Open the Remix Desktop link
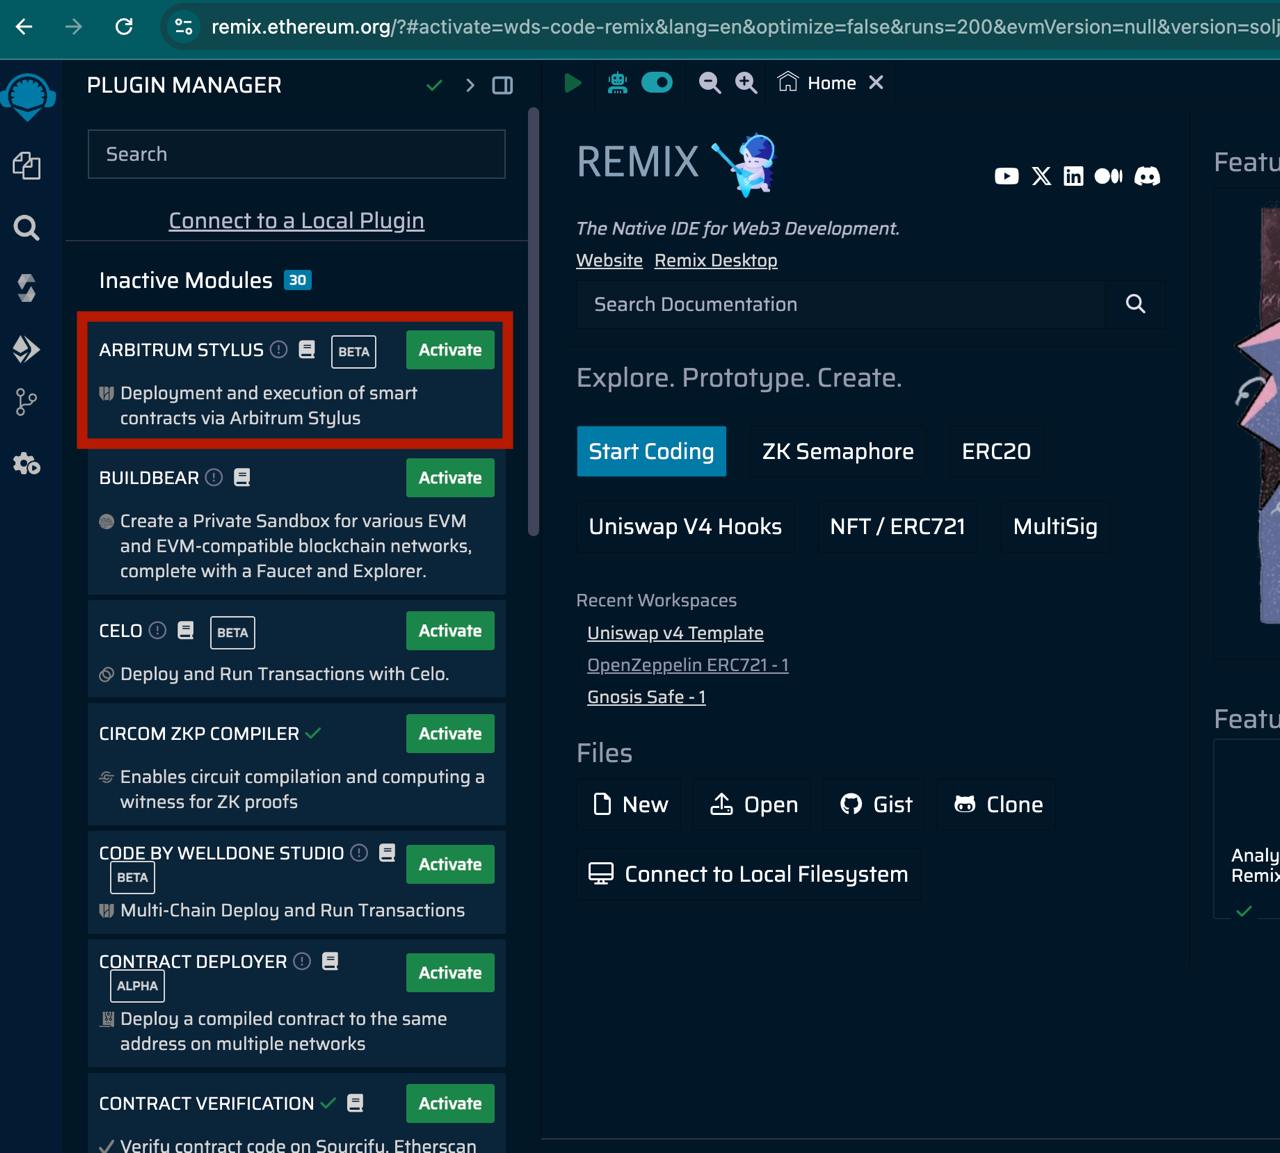1280x1153 pixels. coord(716,260)
